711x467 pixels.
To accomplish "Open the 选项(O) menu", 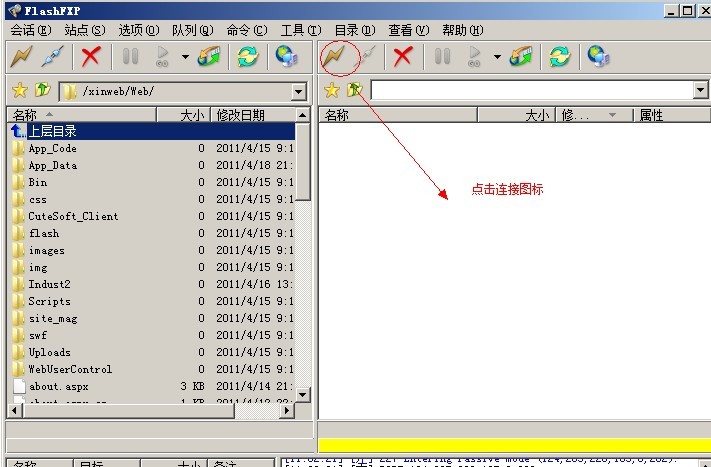I will [x=139, y=30].
